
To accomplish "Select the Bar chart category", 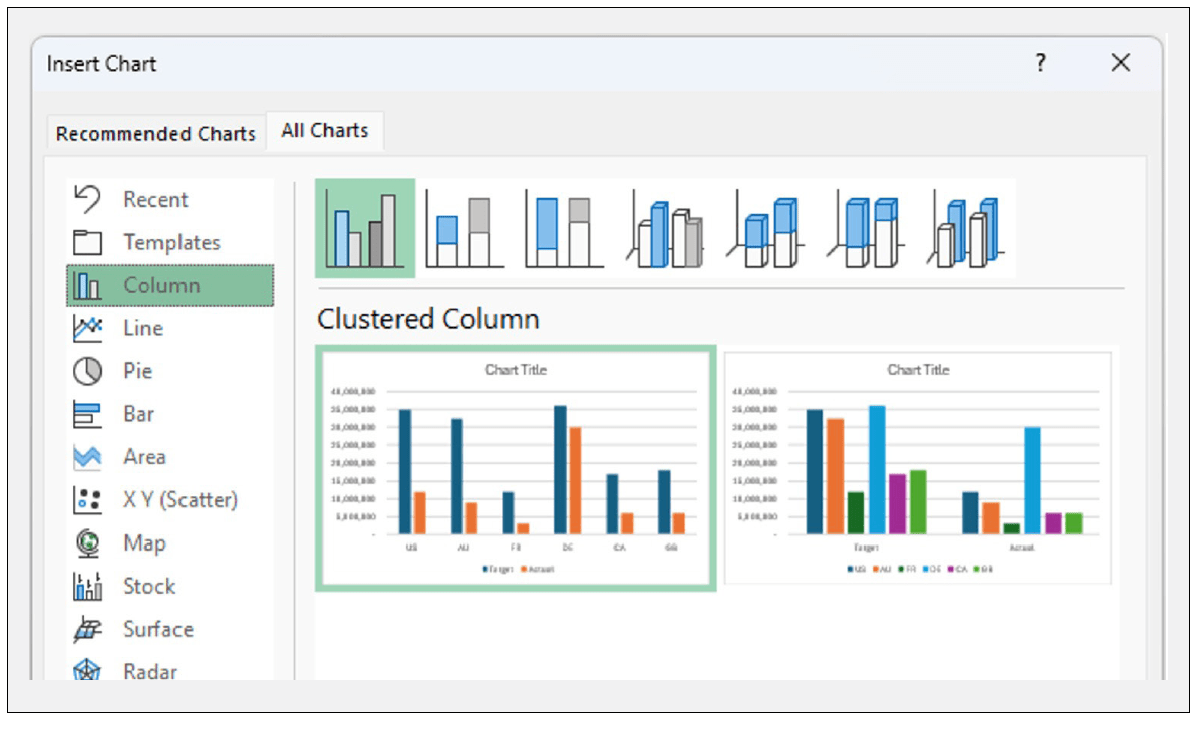I will coord(138,413).
